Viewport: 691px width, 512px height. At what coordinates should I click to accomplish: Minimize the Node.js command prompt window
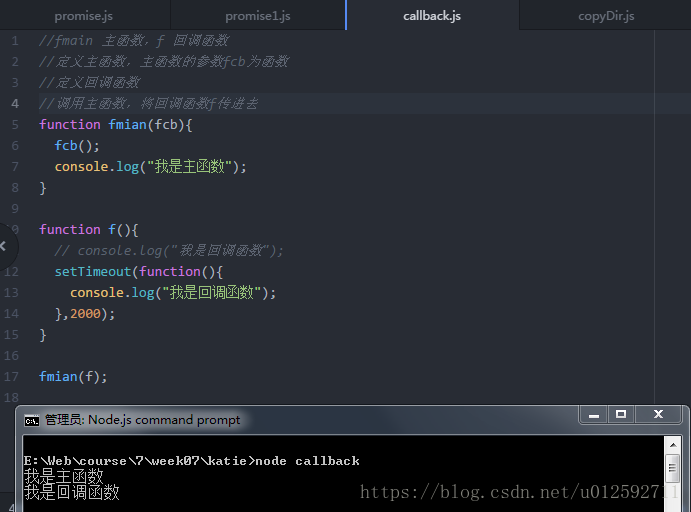594,415
